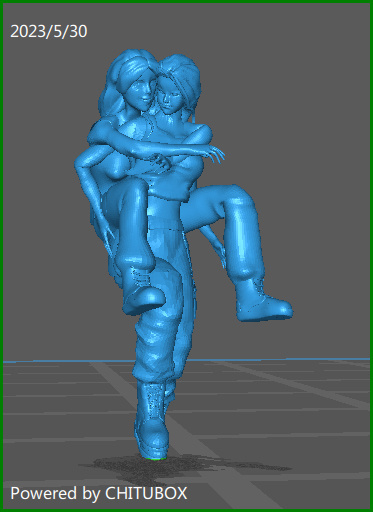Click the Powered by CHITUBOX watermark
The width and height of the screenshot is (373, 512).
(99, 493)
